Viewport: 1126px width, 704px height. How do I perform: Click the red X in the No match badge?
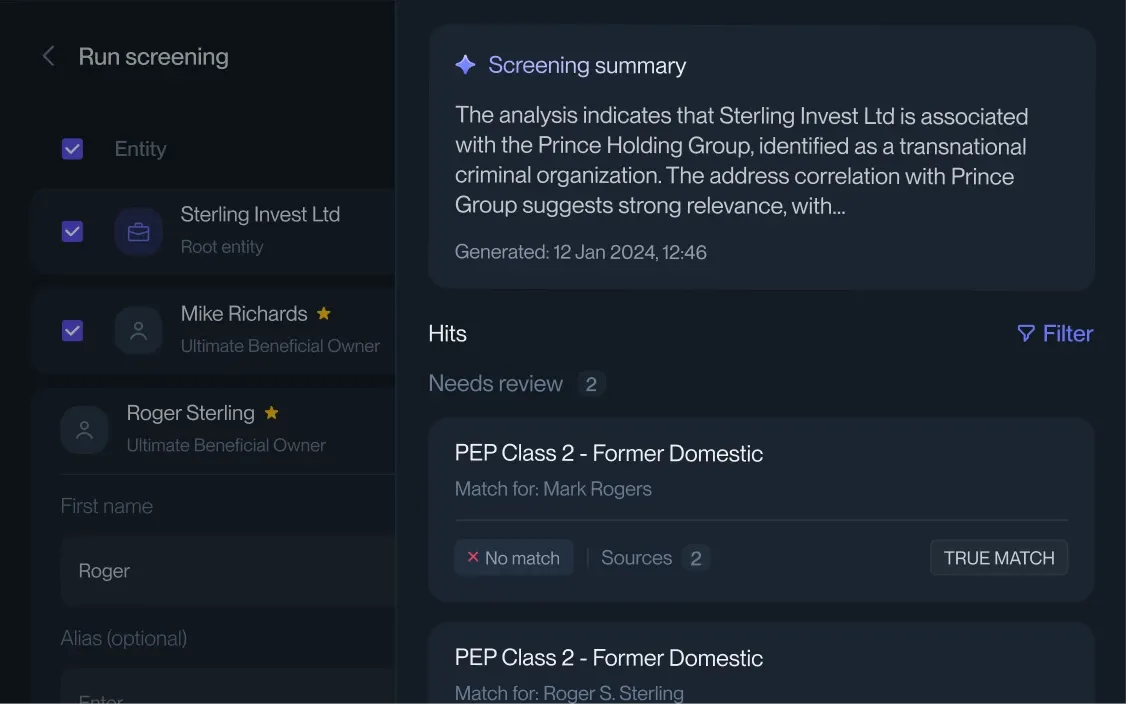471,558
